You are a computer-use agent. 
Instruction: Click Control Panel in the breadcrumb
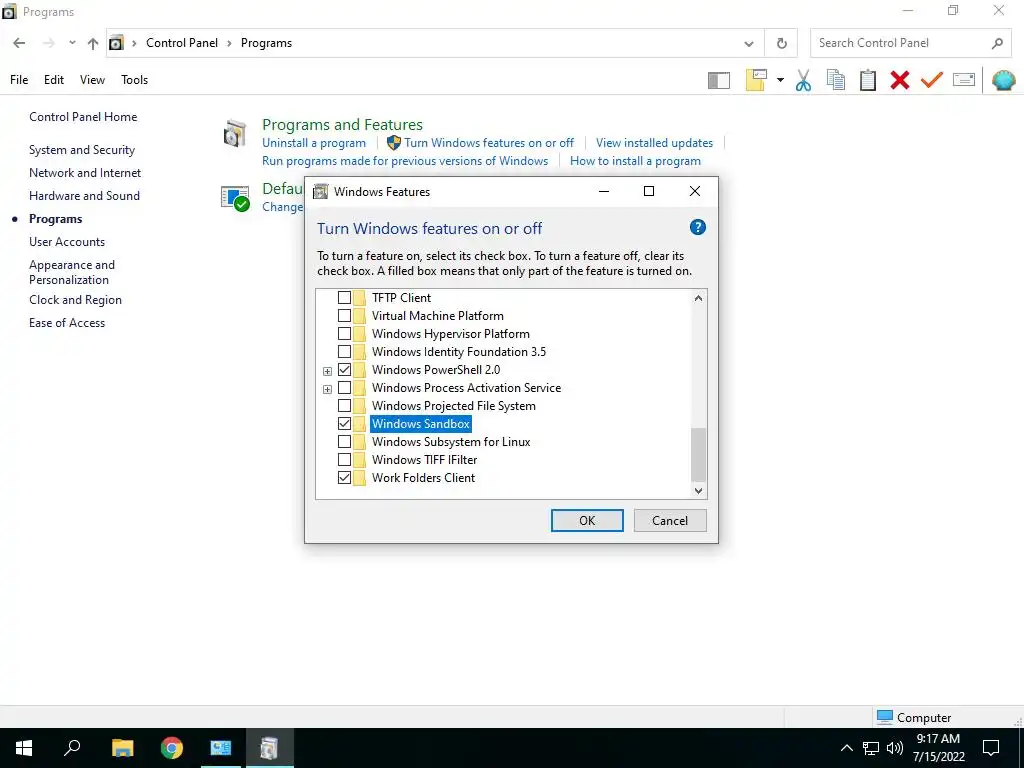182,43
